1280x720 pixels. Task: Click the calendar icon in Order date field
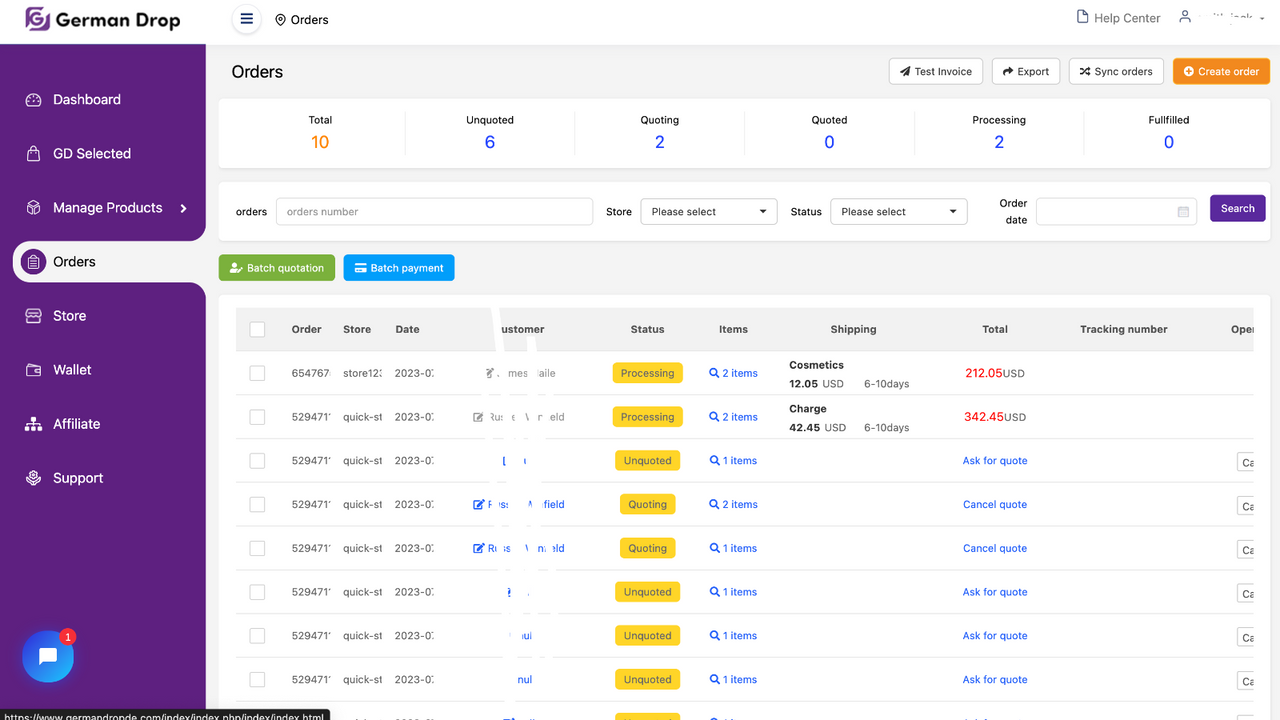[x=1183, y=212]
